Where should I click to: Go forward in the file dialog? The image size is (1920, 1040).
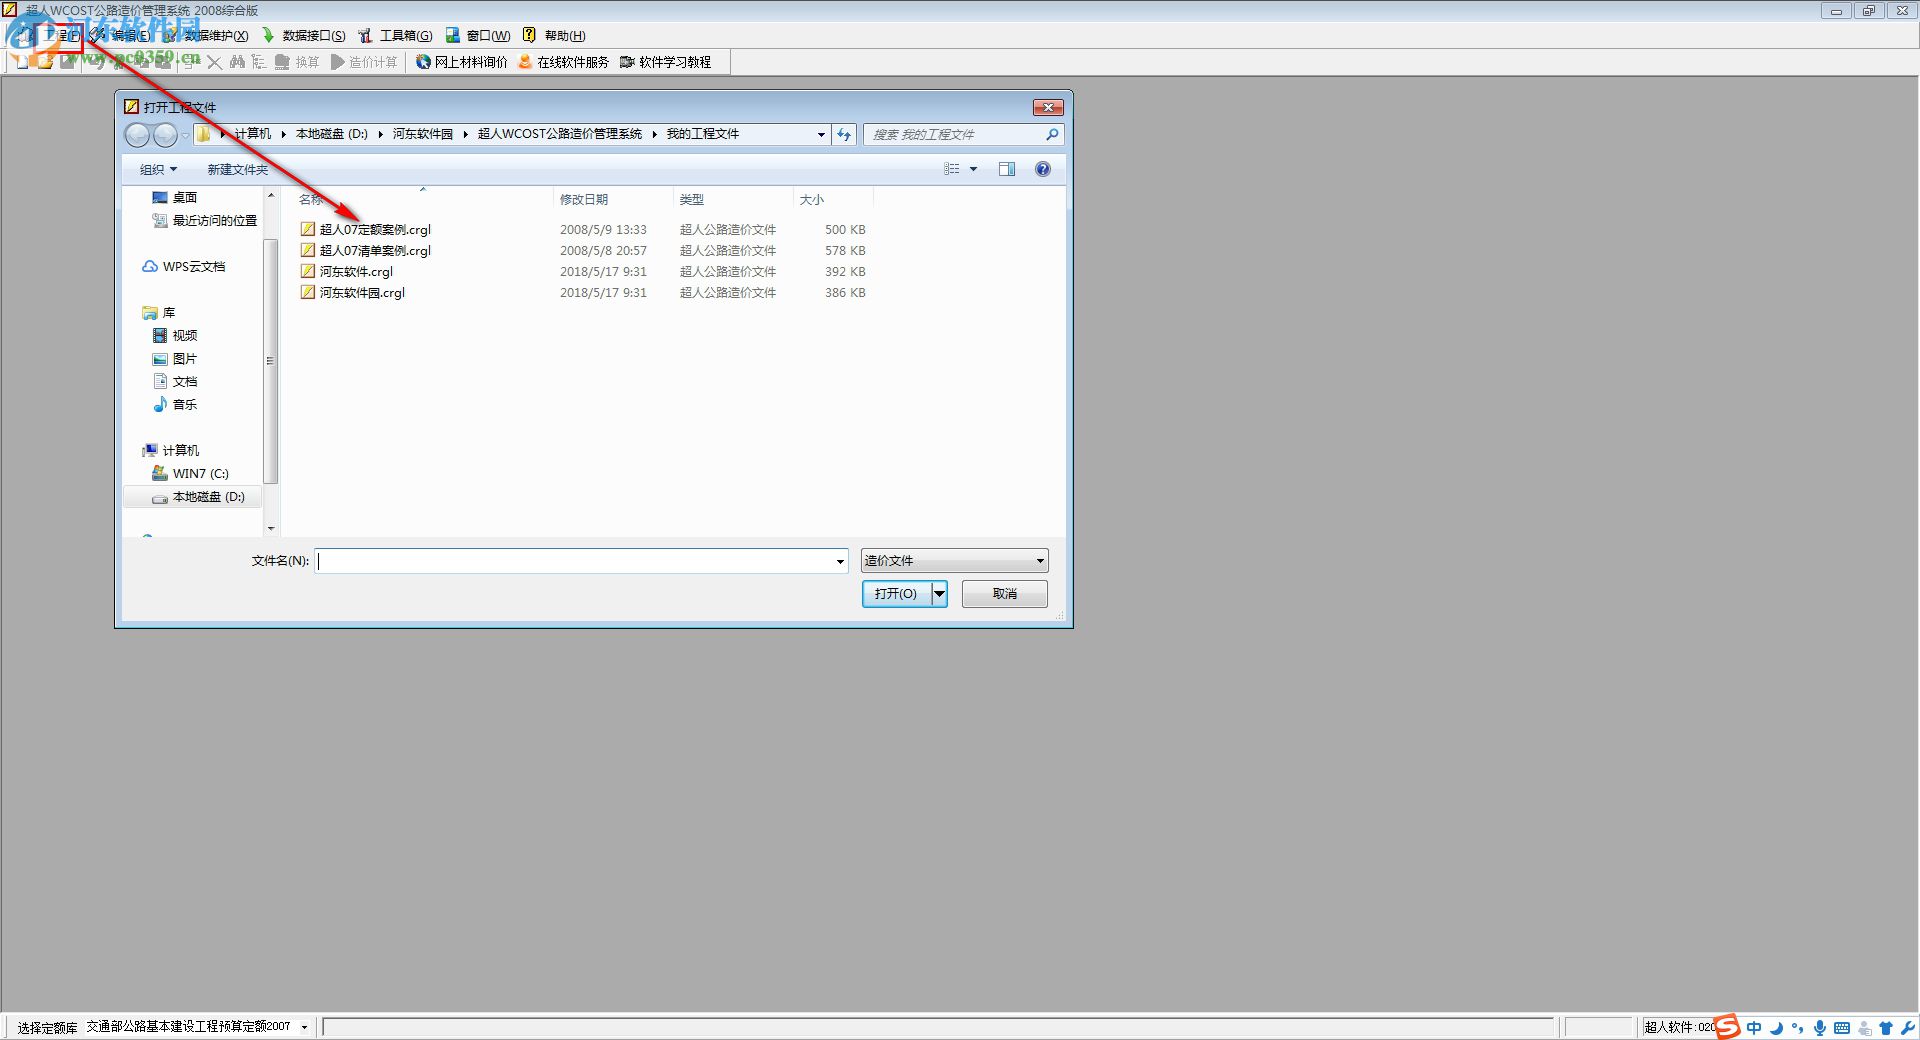tap(166, 135)
